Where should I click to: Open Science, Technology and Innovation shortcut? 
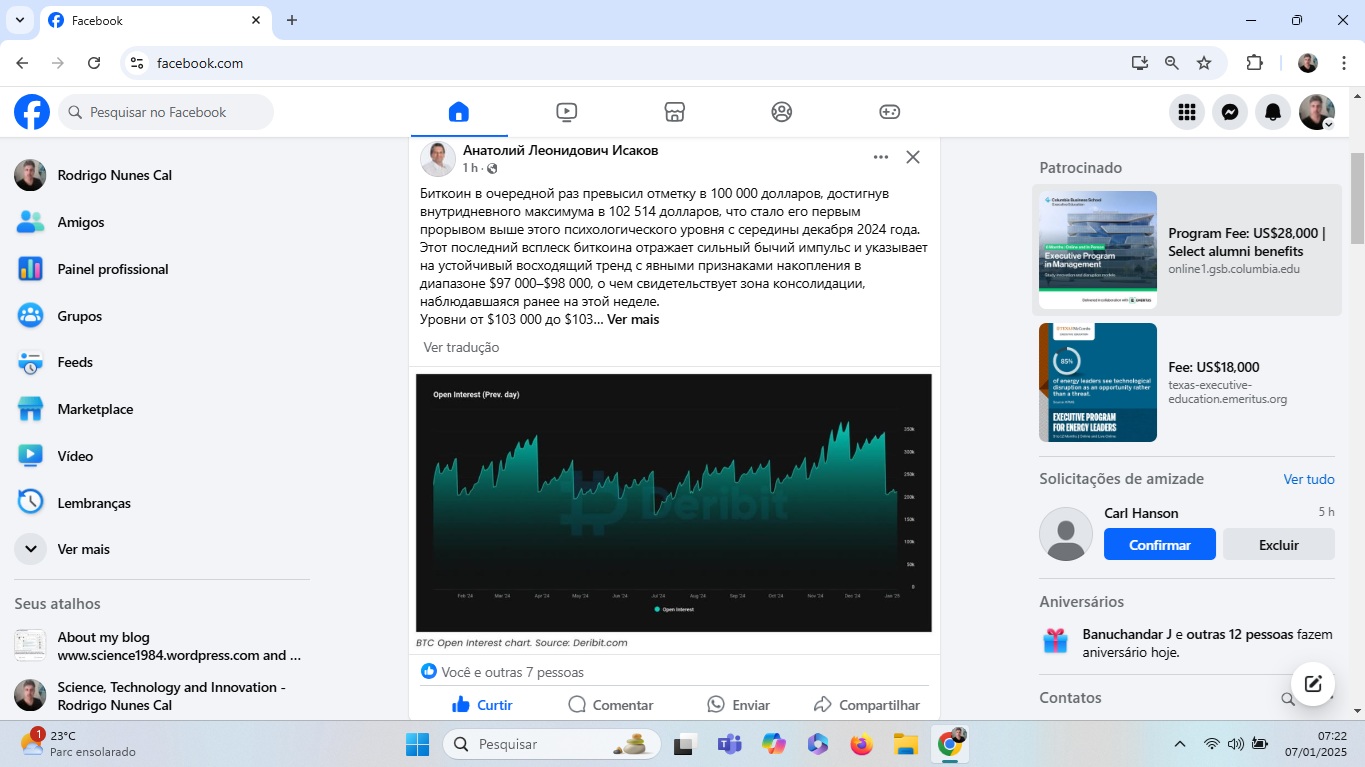pyautogui.click(x=160, y=696)
